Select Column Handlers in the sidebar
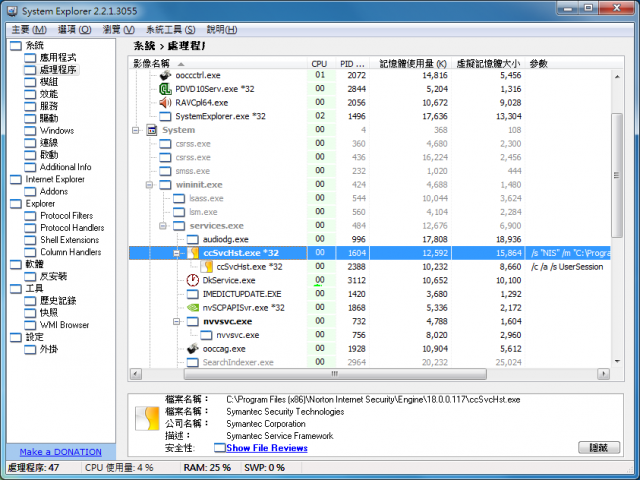 (x=71, y=252)
